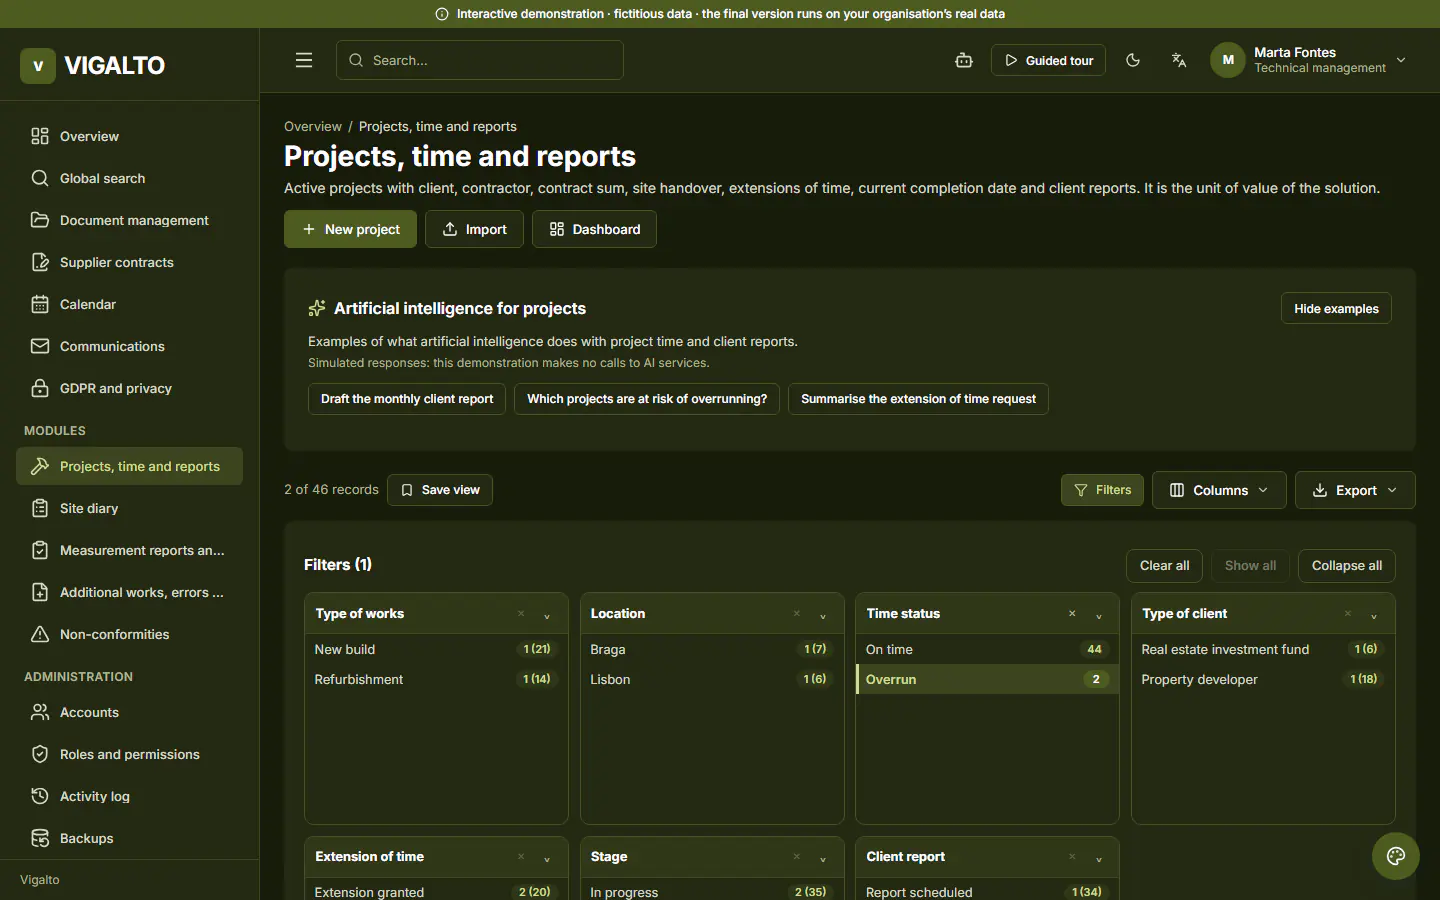Run 'Draft the monthly client report' example

[x=407, y=399]
